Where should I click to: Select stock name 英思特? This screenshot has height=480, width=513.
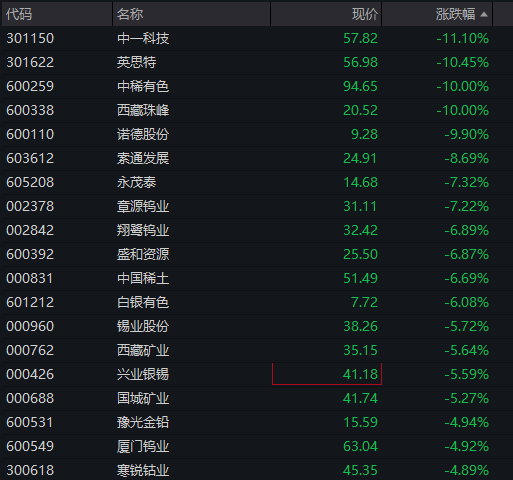pyautogui.click(x=136, y=62)
